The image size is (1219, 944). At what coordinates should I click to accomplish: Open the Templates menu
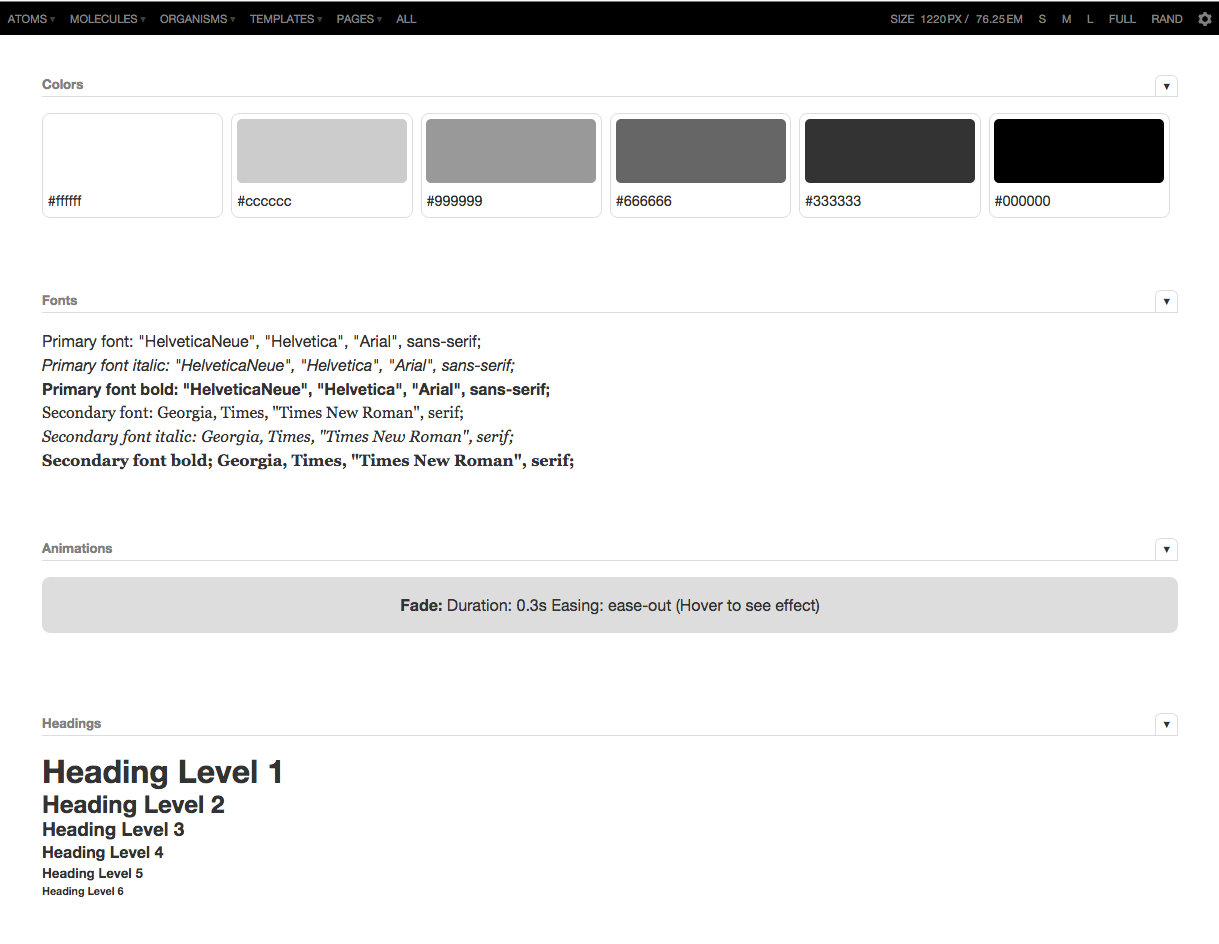click(x=286, y=19)
